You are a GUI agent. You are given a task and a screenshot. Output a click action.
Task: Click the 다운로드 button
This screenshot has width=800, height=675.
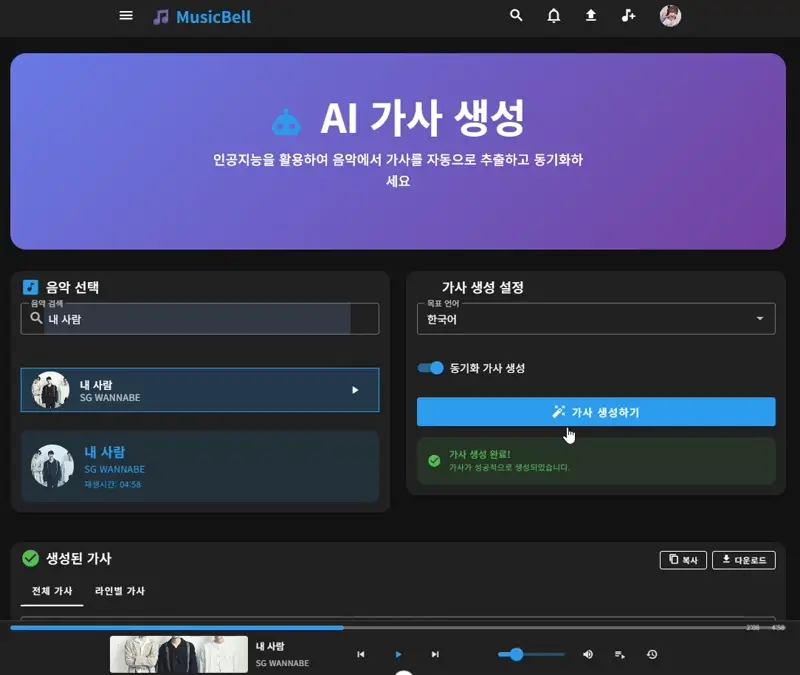pyautogui.click(x=743, y=560)
